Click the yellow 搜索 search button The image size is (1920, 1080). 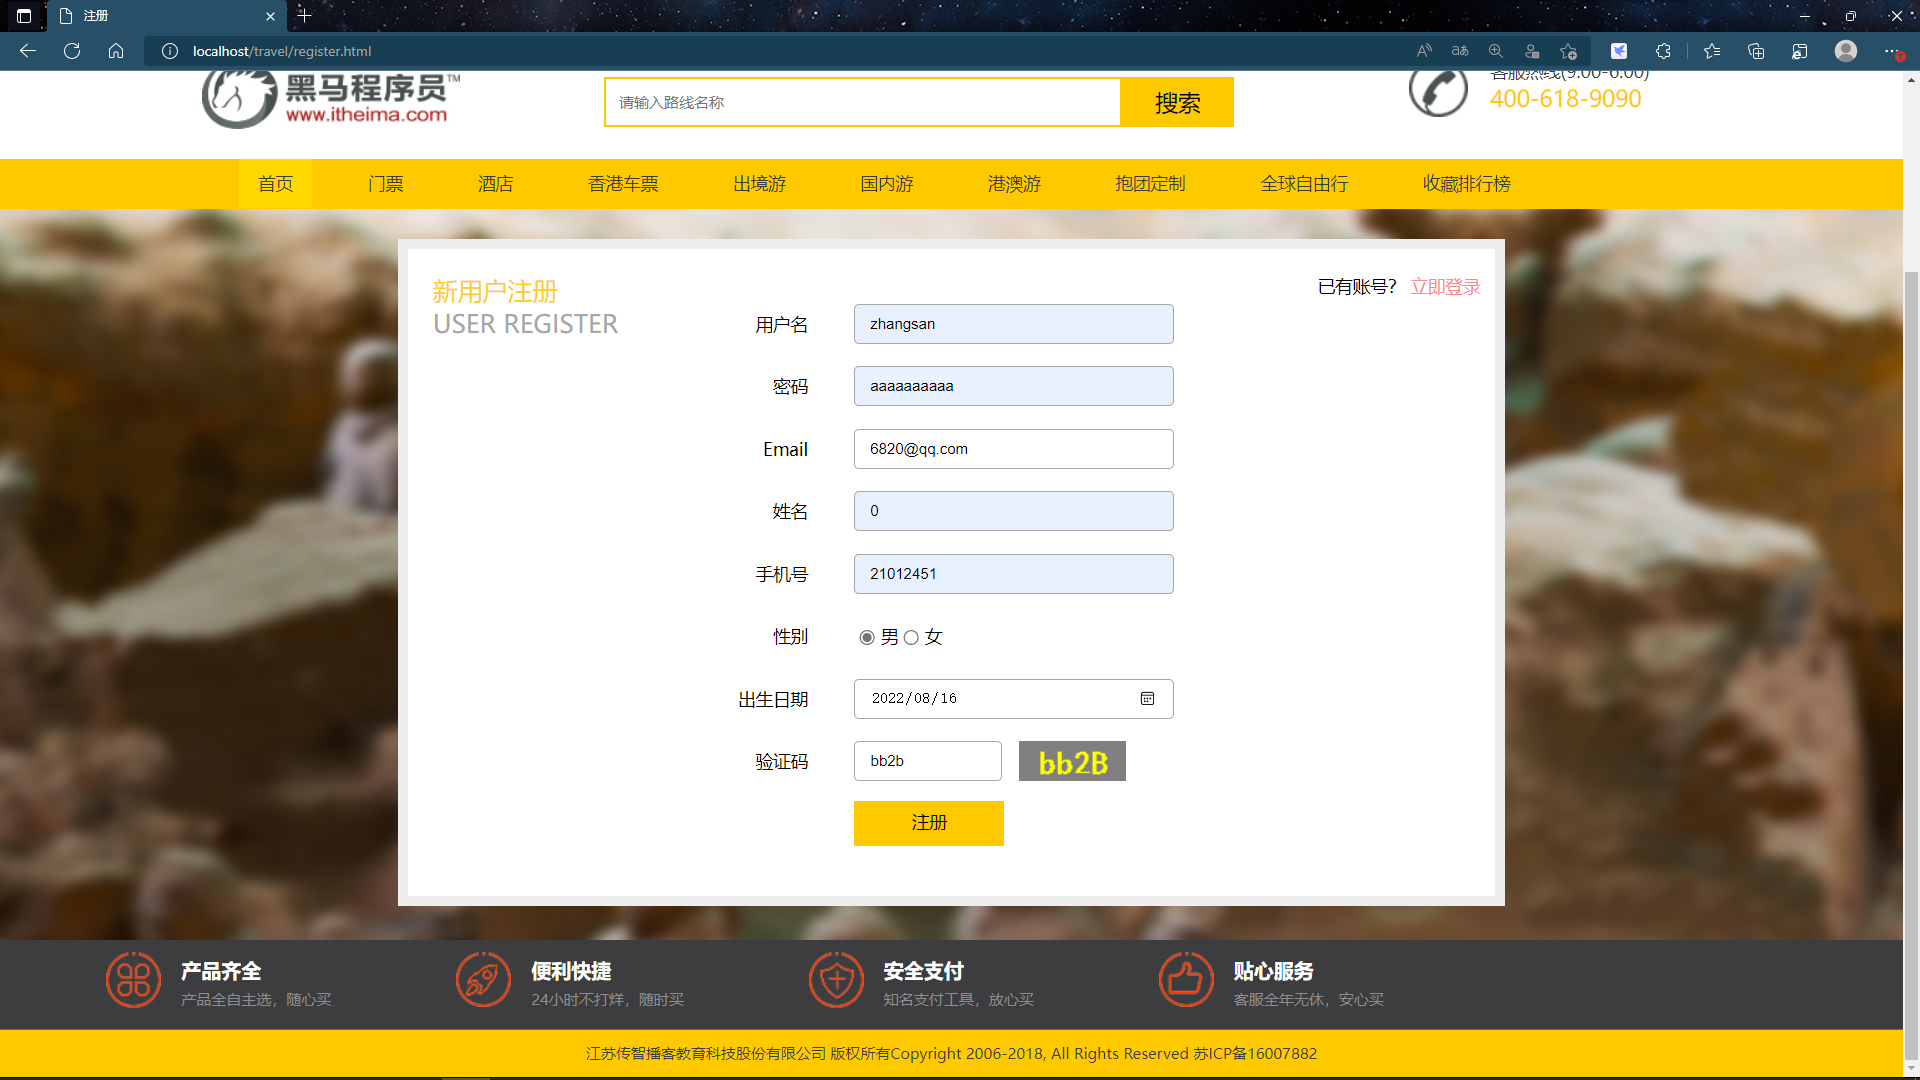1177,103
